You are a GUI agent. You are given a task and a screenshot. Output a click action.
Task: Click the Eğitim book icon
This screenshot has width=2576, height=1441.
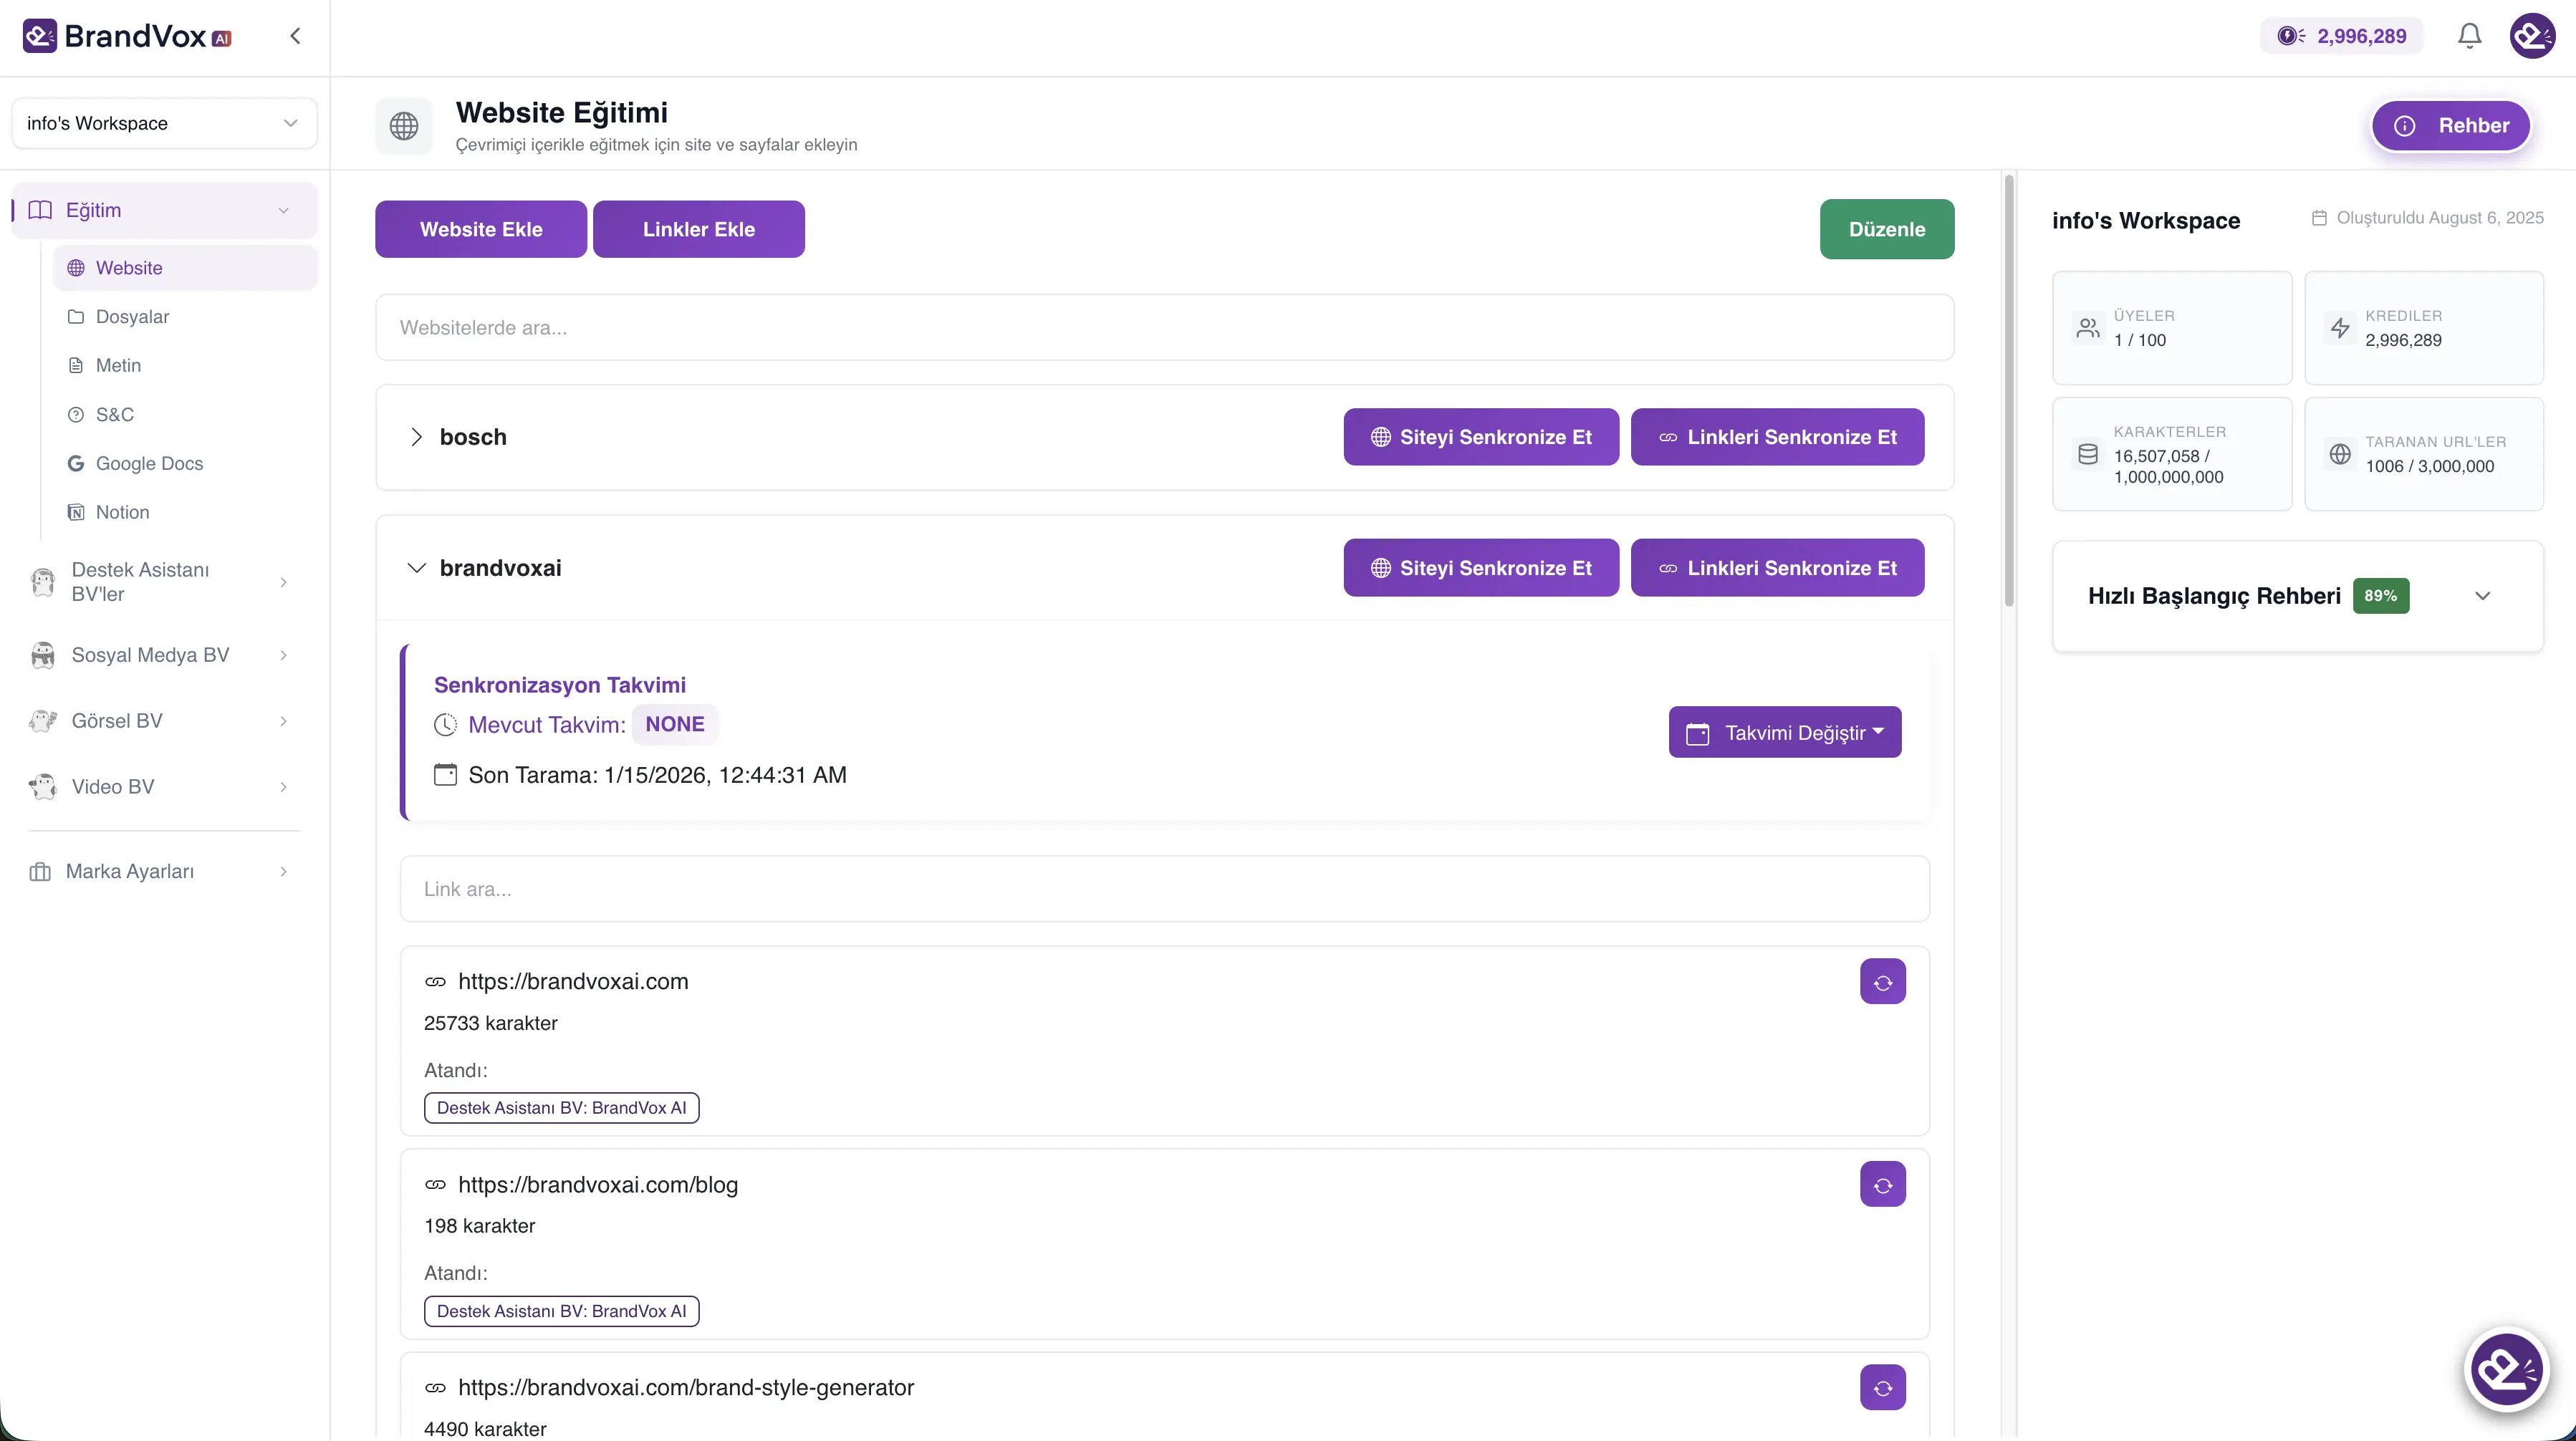[40, 210]
